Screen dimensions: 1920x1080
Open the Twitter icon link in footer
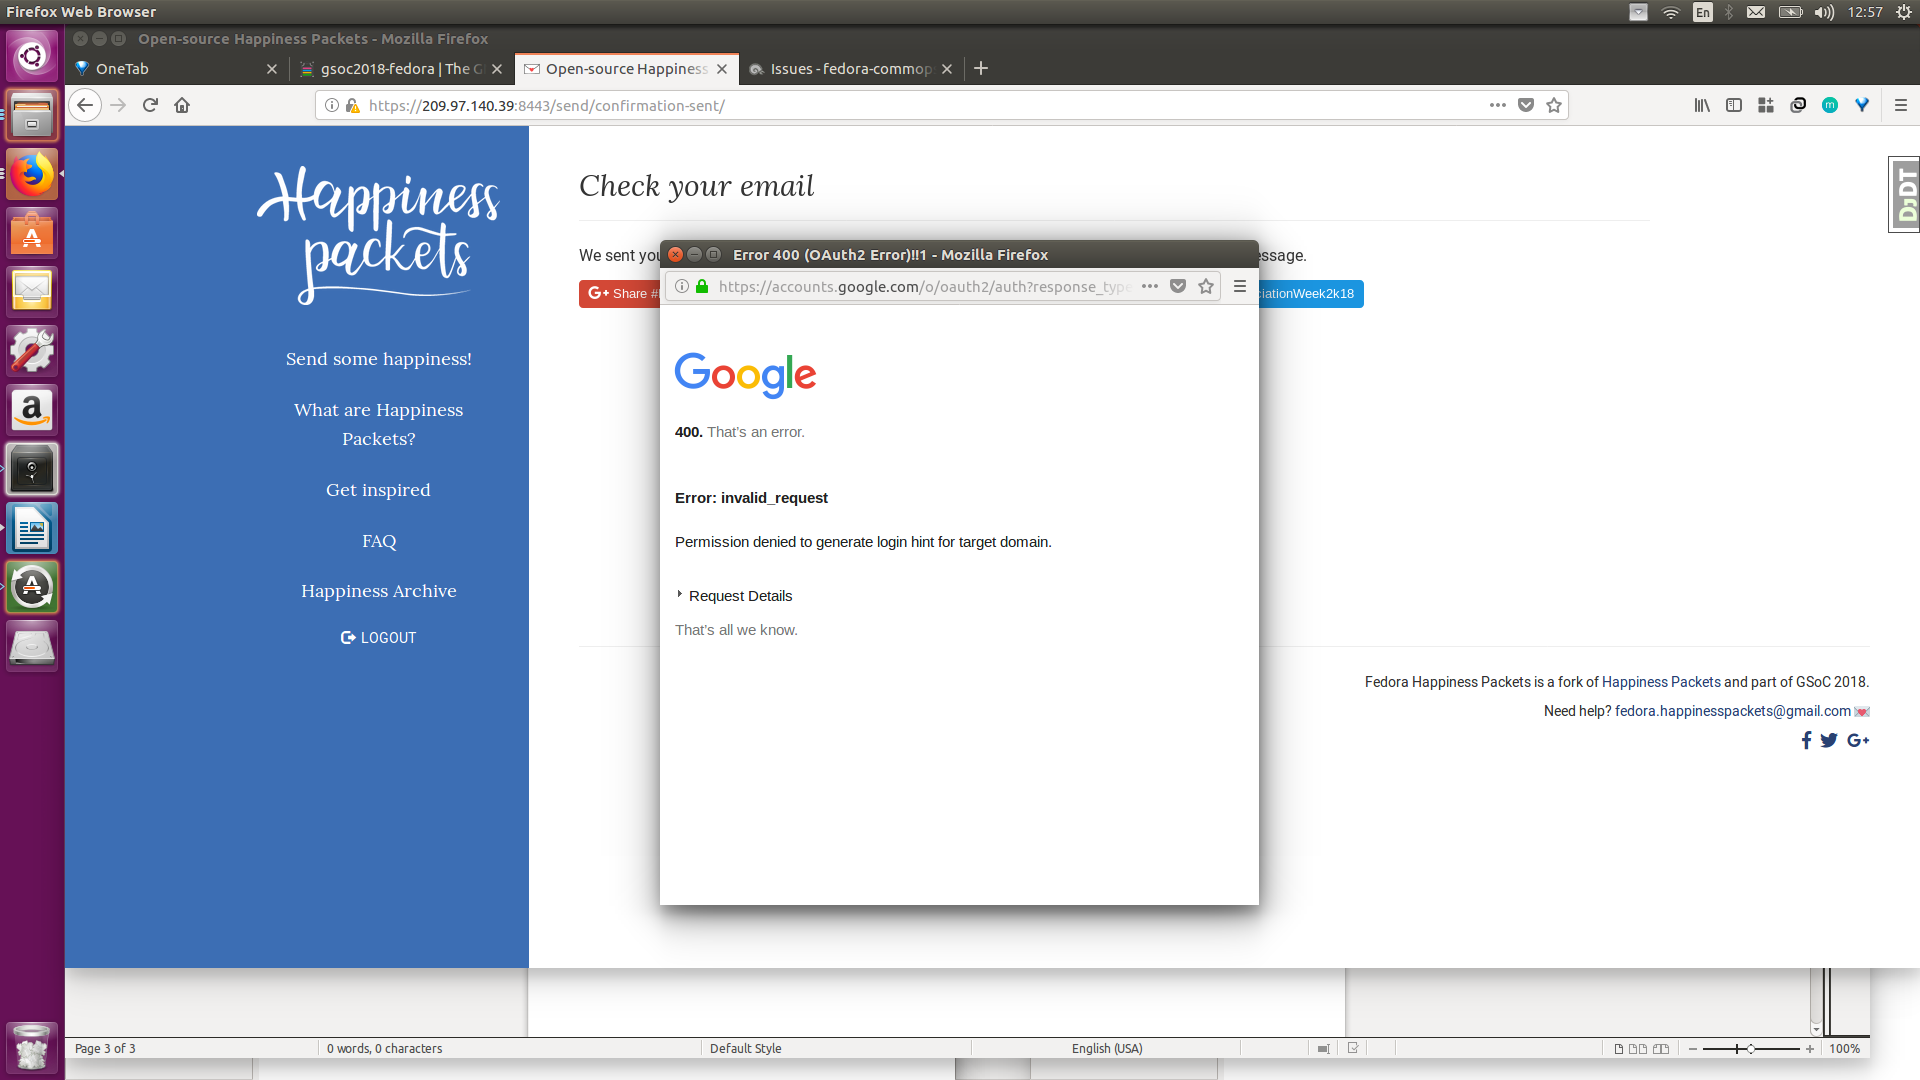[1829, 740]
